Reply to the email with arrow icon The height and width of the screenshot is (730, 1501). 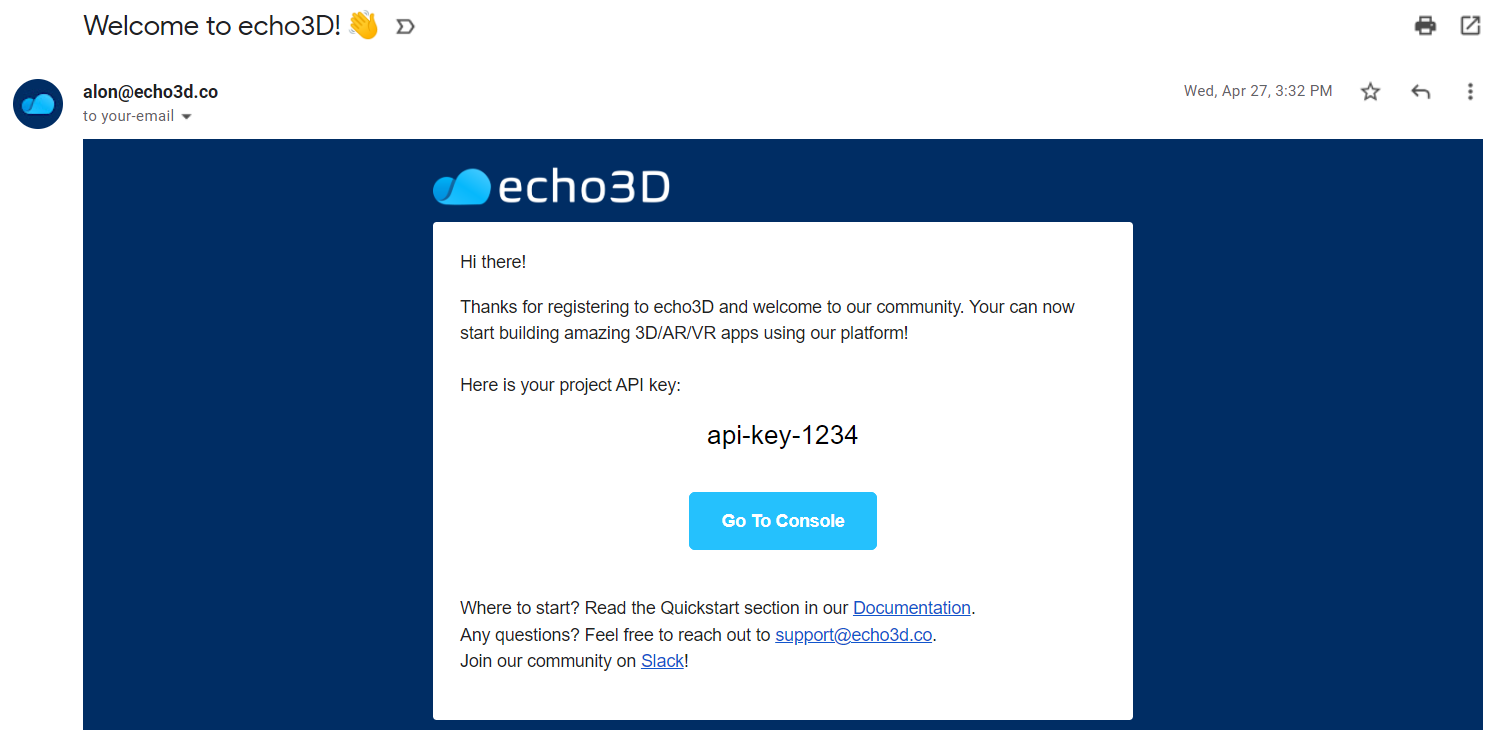point(1420,92)
